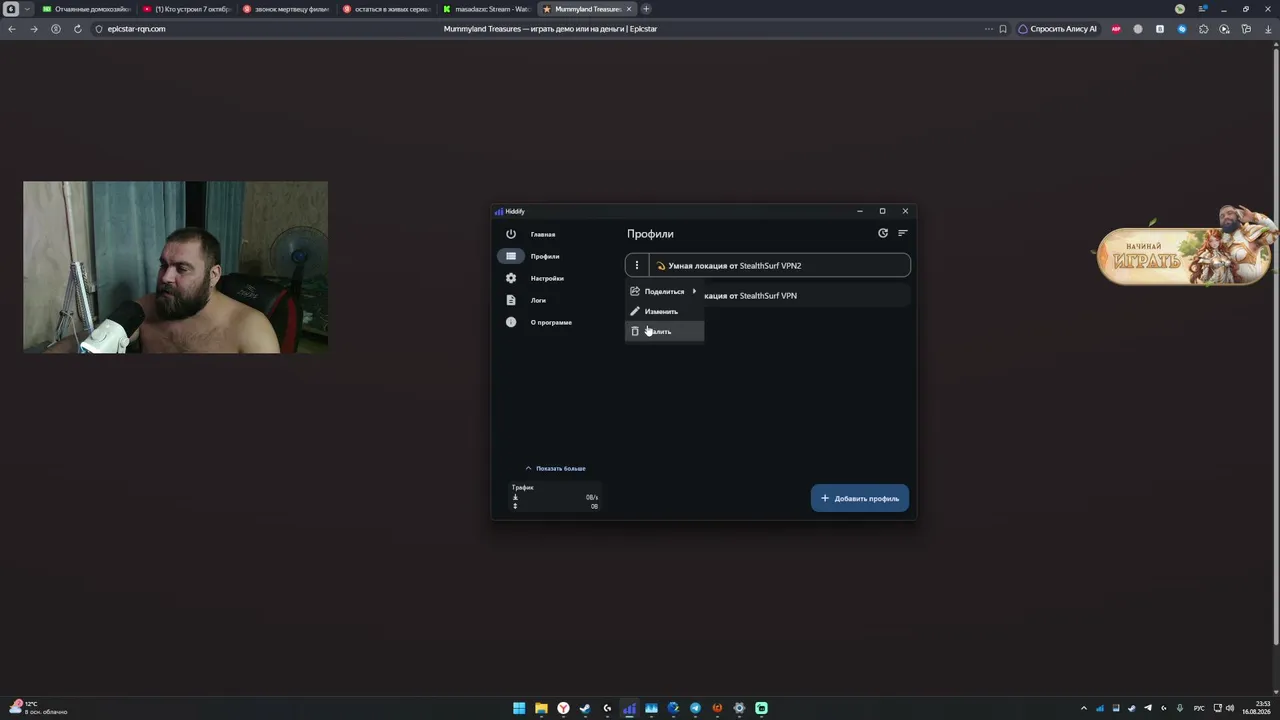Click the Добавить профиль button

point(860,498)
